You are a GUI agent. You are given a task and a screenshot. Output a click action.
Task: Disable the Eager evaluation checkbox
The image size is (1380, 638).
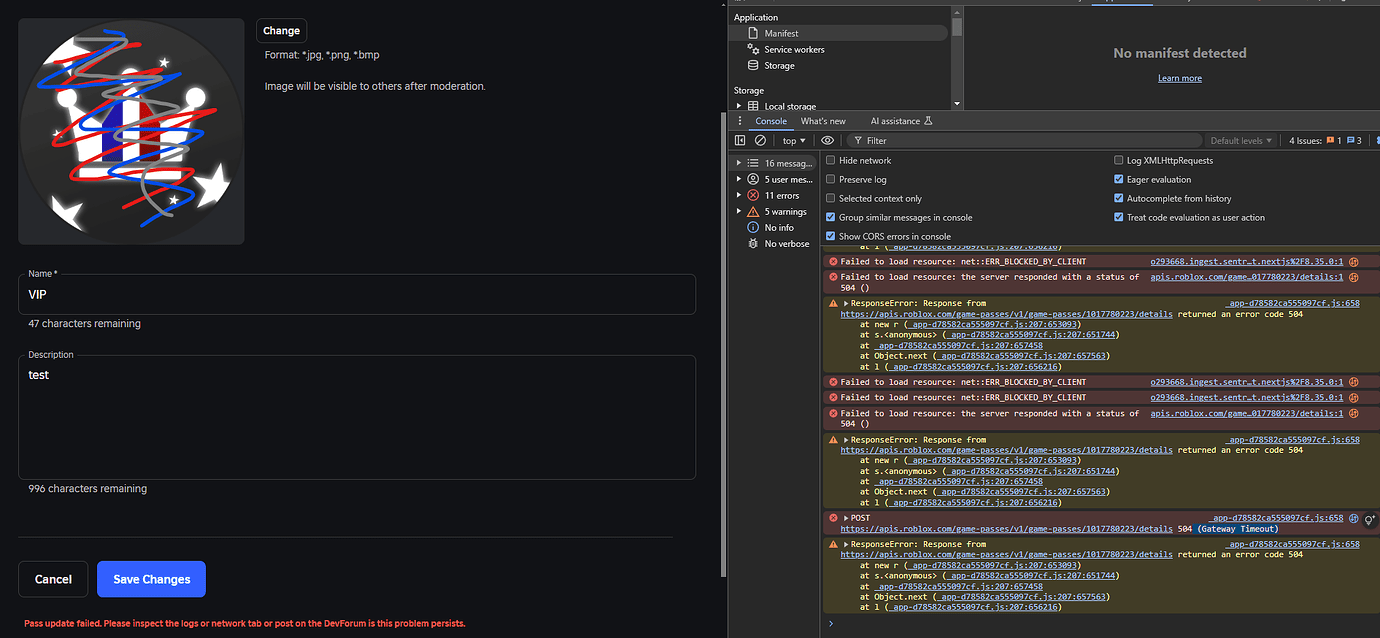1119,180
